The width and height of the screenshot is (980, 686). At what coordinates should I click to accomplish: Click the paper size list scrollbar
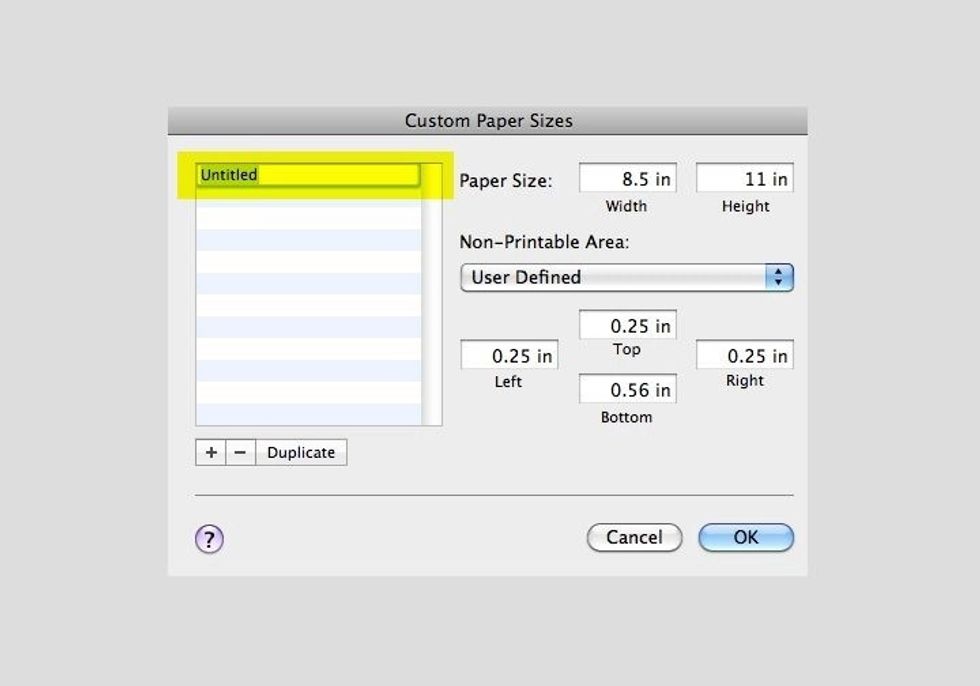point(432,300)
